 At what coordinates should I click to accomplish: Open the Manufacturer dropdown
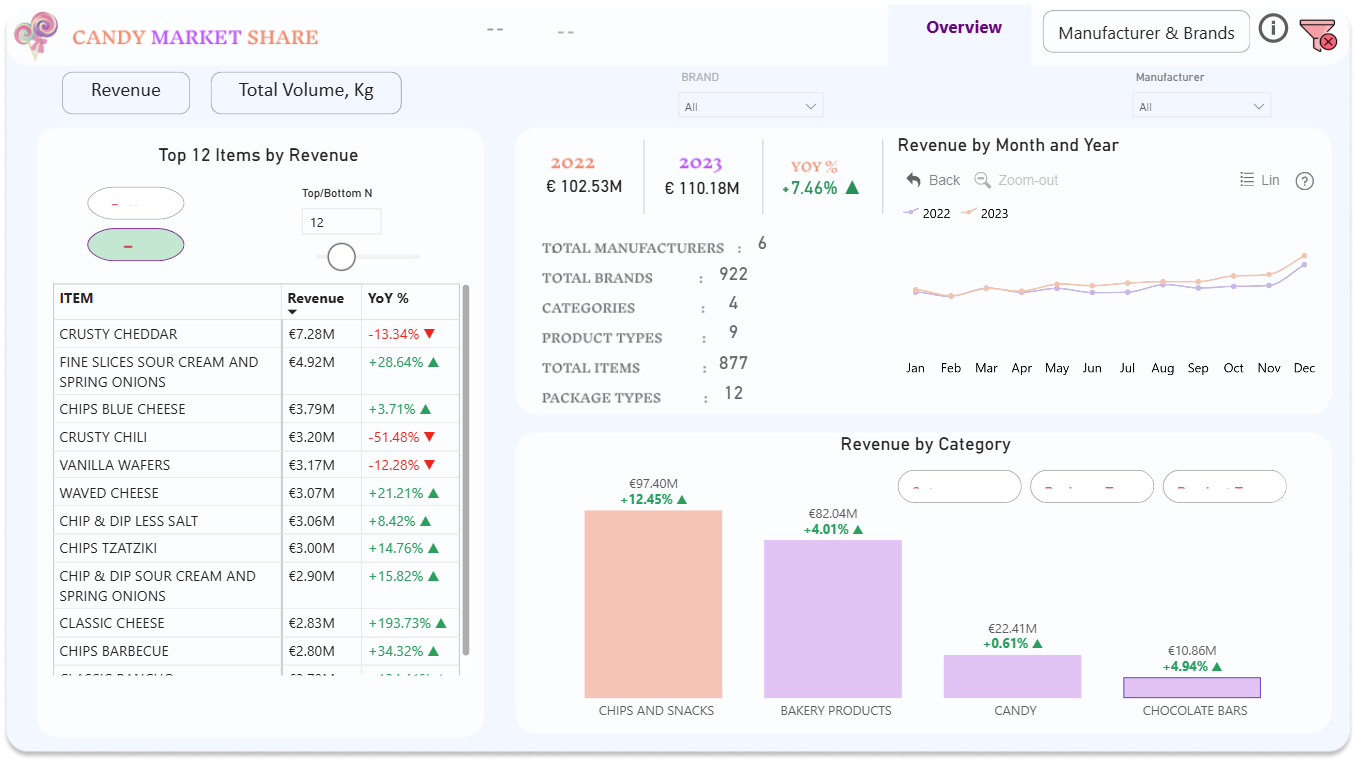(1202, 106)
